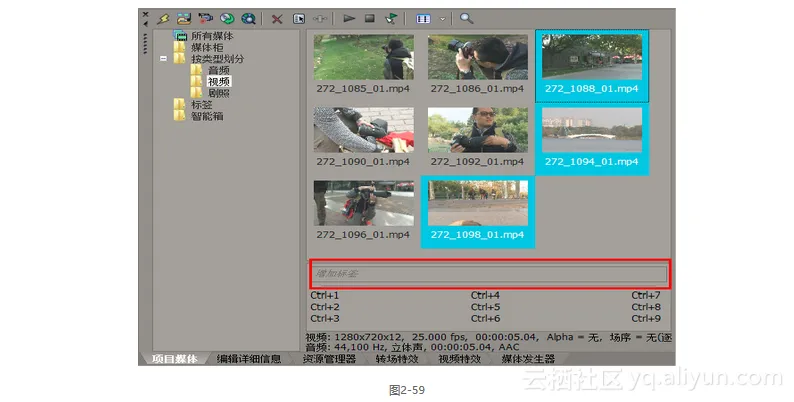This screenshot has height=402, width=794.
Task: Click the Ctrl+7 tag slot
Action: click(646, 295)
